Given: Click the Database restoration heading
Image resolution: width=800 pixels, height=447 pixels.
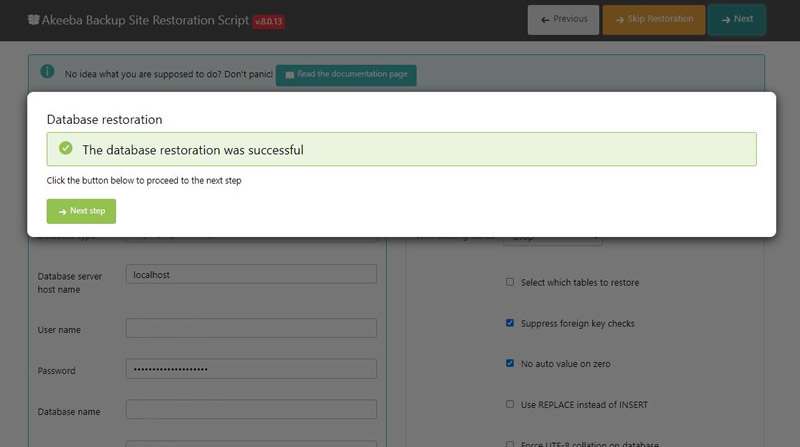Looking at the screenshot, I should 105,119.
